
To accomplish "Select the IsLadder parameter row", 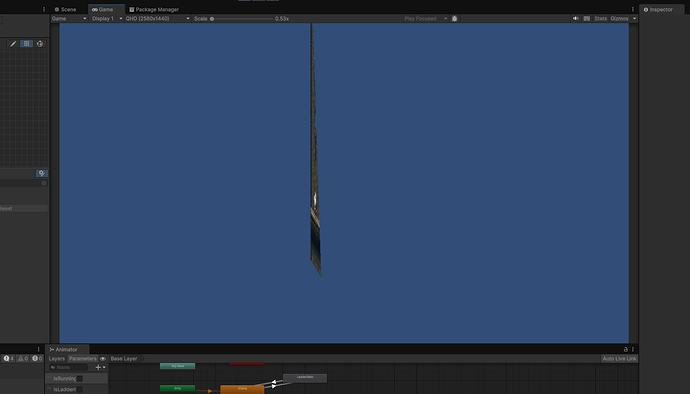I will pos(77,389).
